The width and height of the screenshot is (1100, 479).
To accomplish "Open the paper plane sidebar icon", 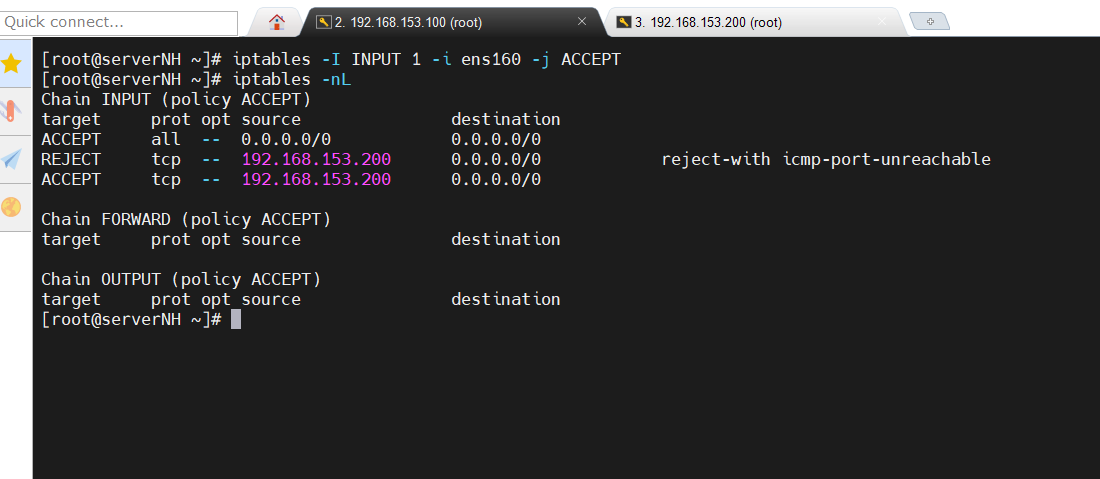I will pyautogui.click(x=12, y=159).
